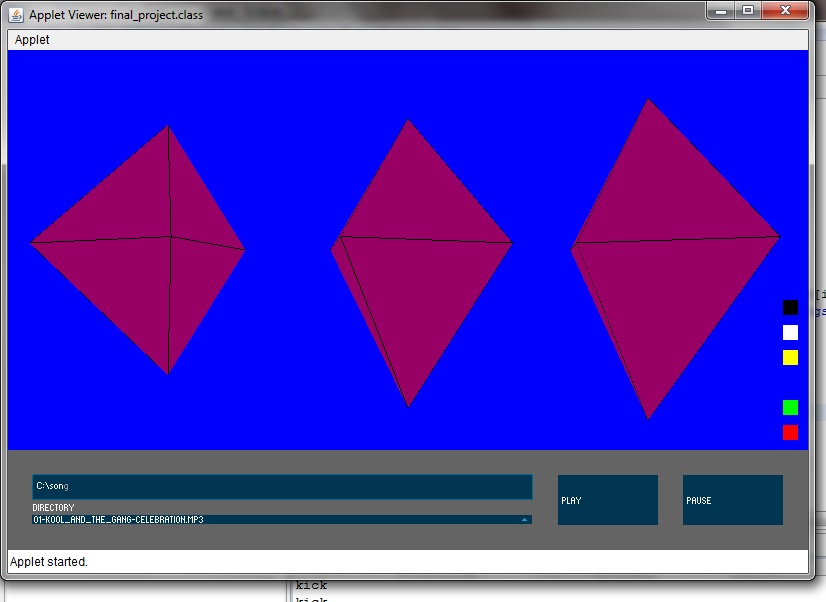Click the 'Applet started.' status bar

tap(50, 562)
